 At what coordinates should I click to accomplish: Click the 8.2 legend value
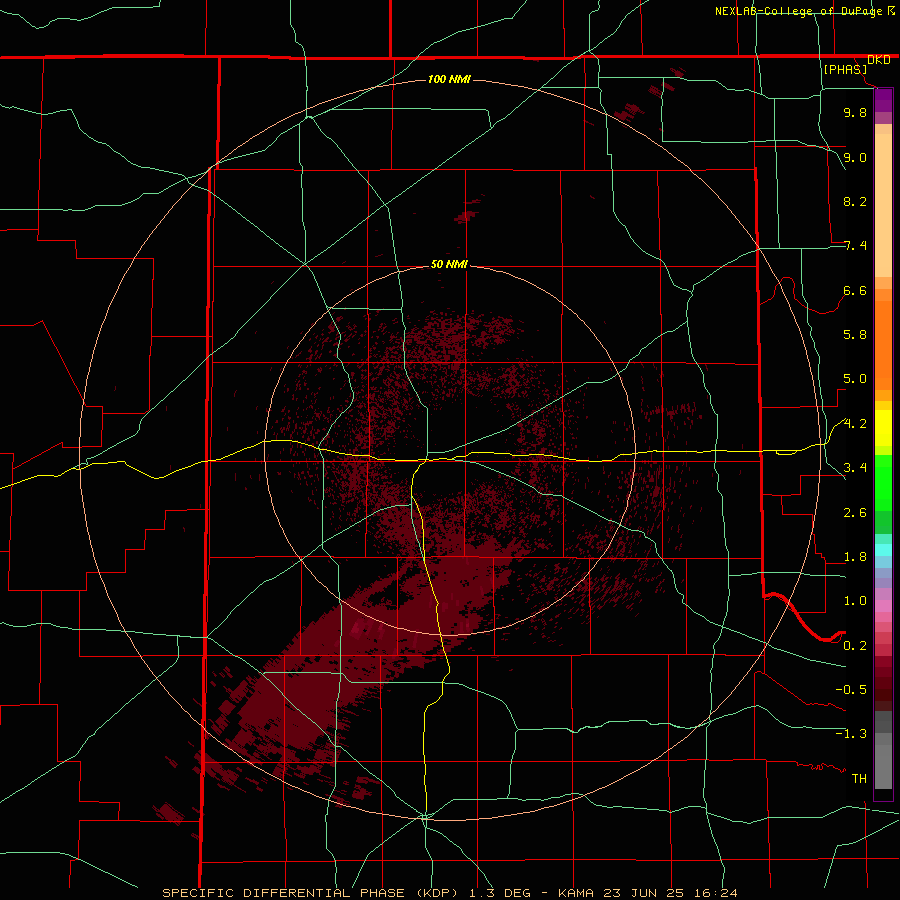(x=855, y=201)
